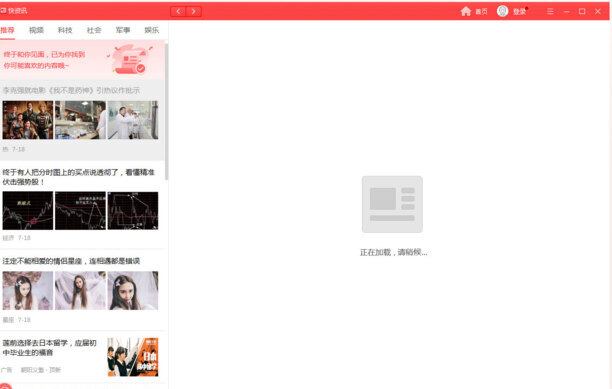Switch to the 娱乐 tab
Image resolution: width=612 pixels, height=389 pixels.
click(152, 30)
